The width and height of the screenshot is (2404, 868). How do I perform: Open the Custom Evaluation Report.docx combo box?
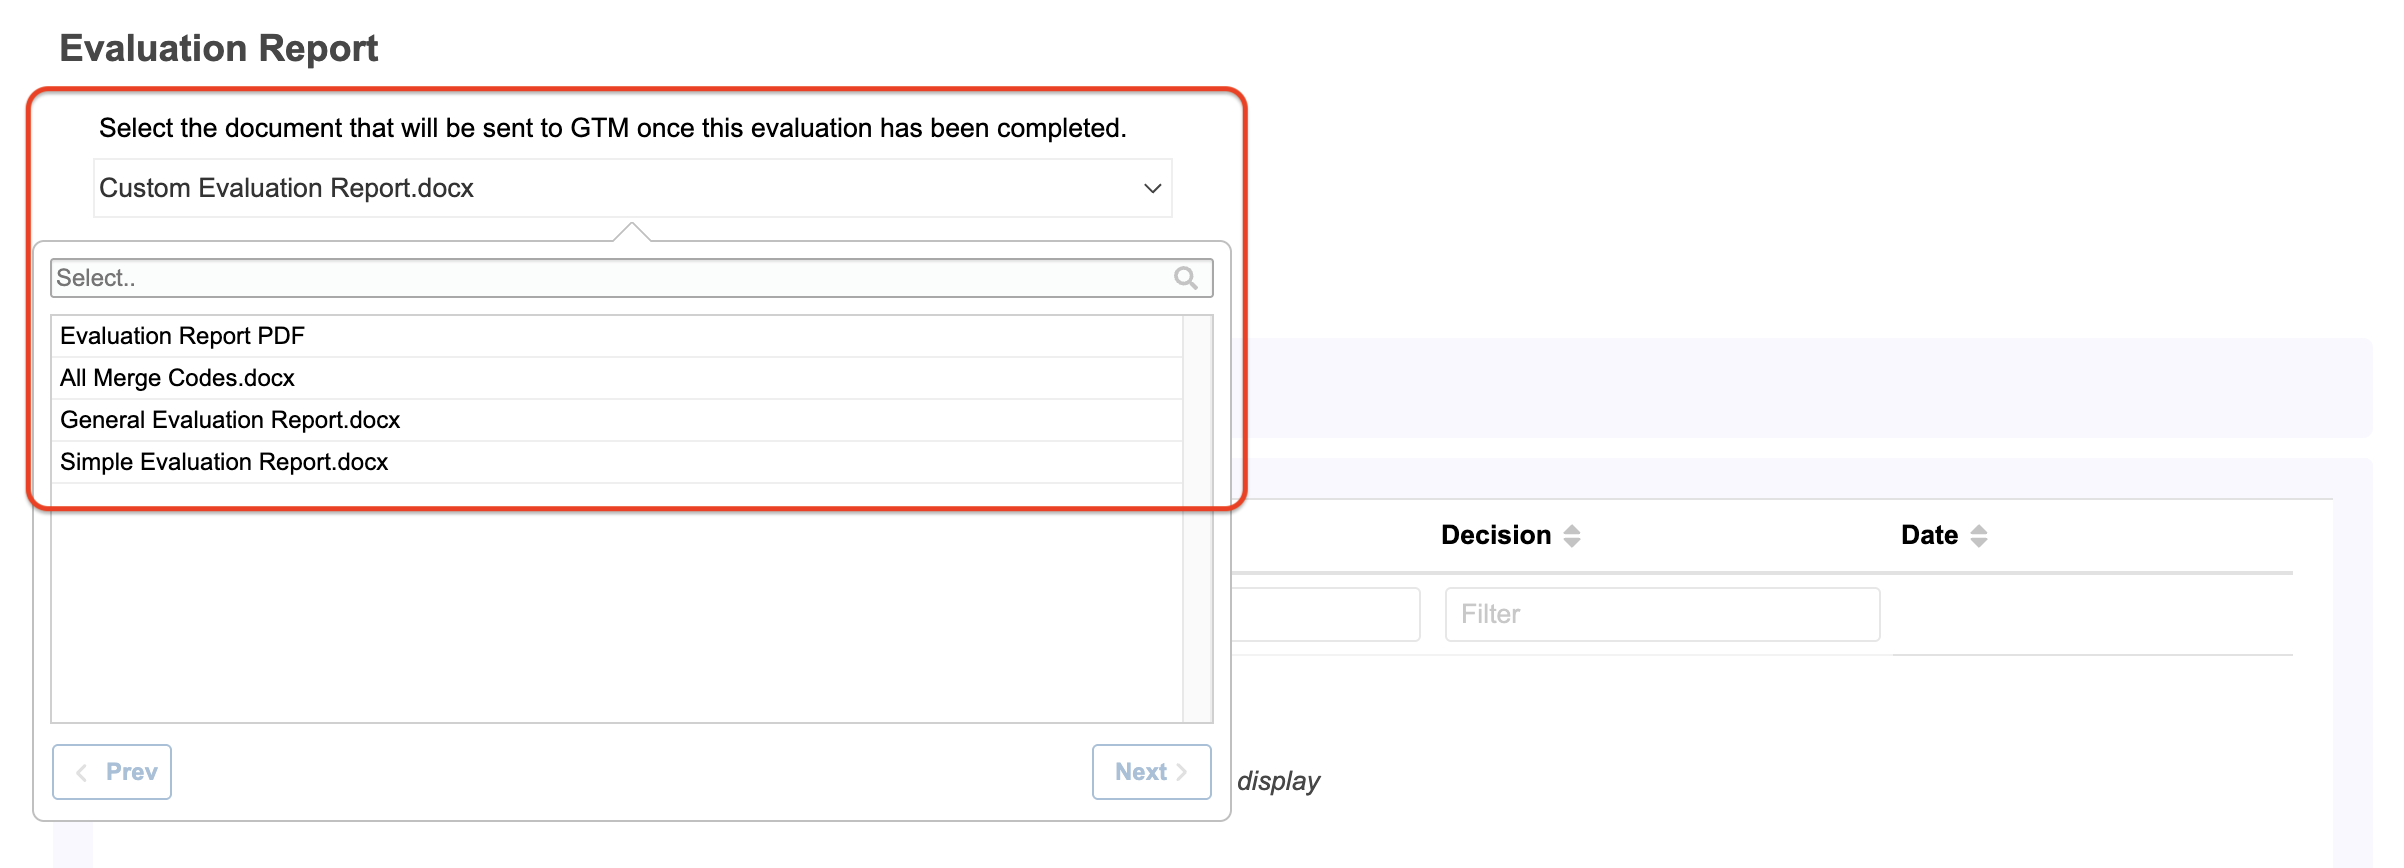(632, 188)
